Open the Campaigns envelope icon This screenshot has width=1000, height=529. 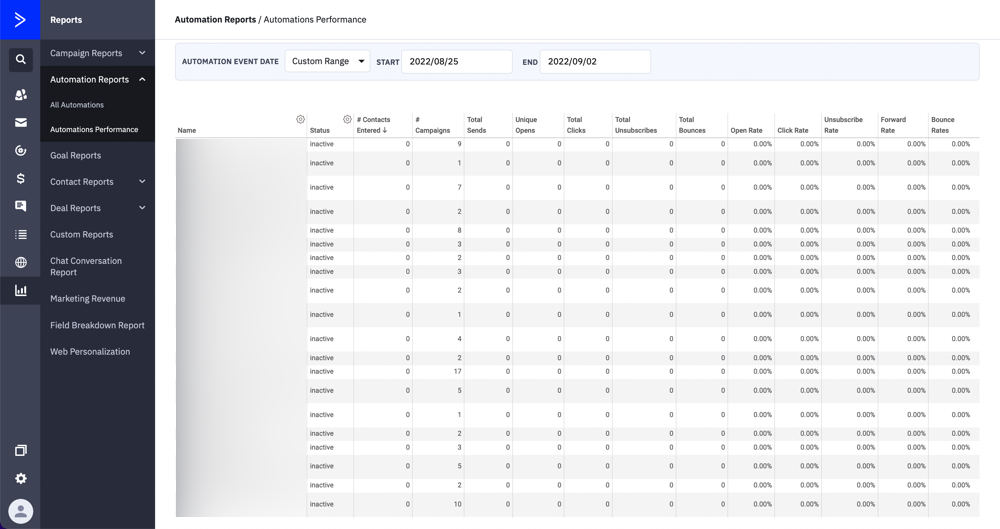tap(20, 123)
